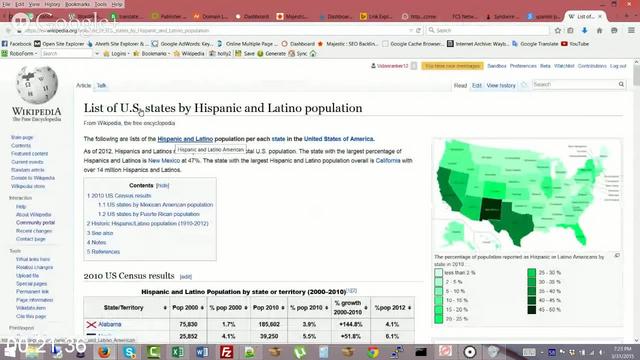
Task: Bookmark this page with the star icon
Action: (x=558, y=31)
